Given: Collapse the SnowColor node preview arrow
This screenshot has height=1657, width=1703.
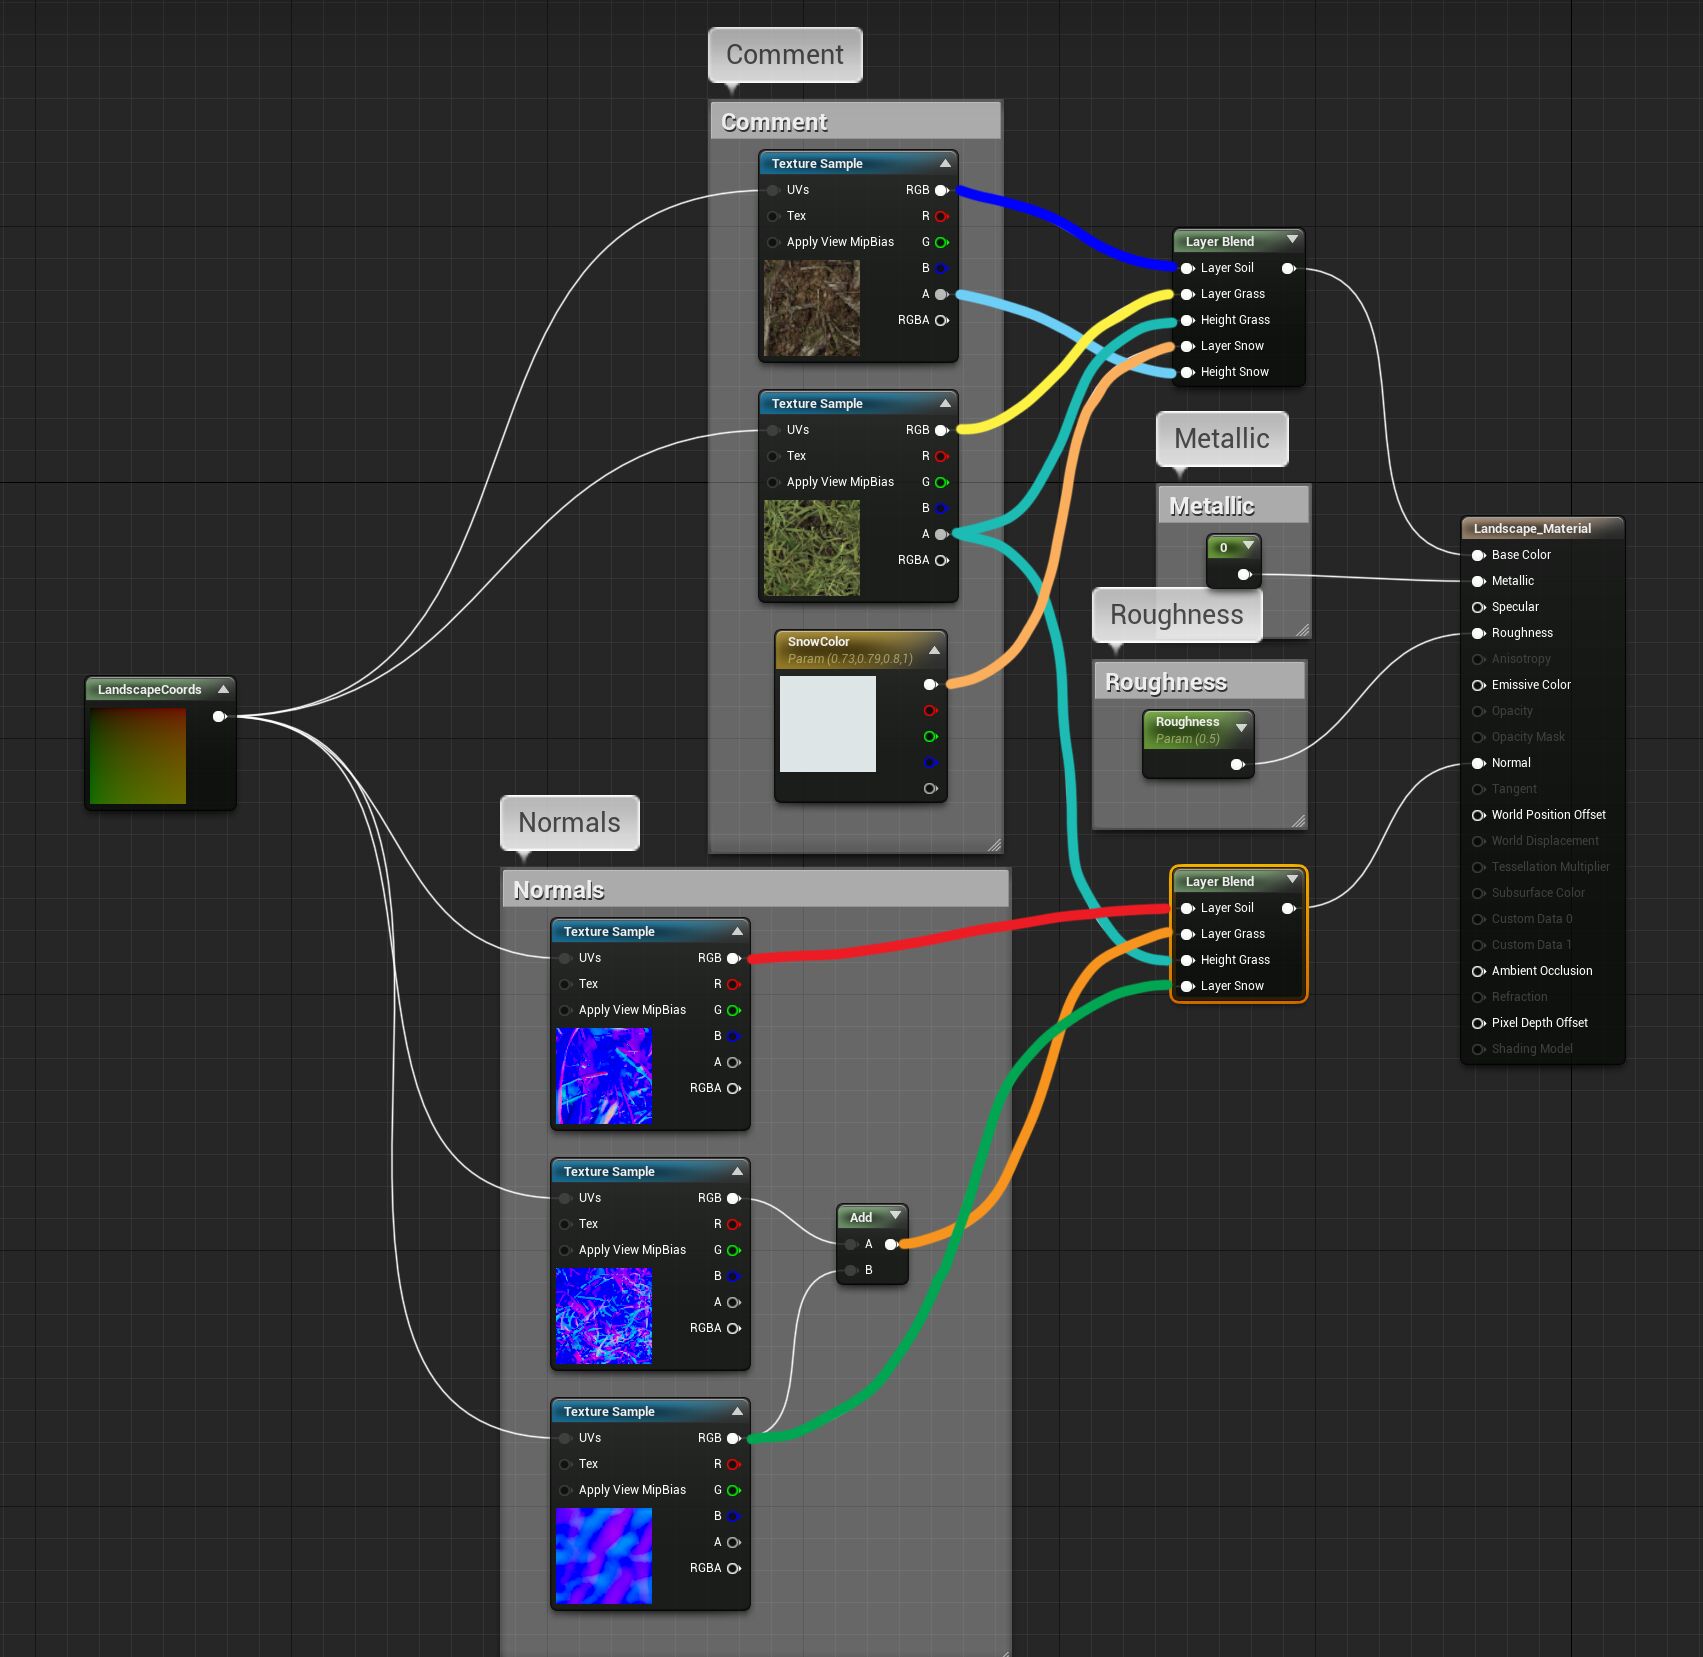Looking at the screenshot, I should (934, 650).
